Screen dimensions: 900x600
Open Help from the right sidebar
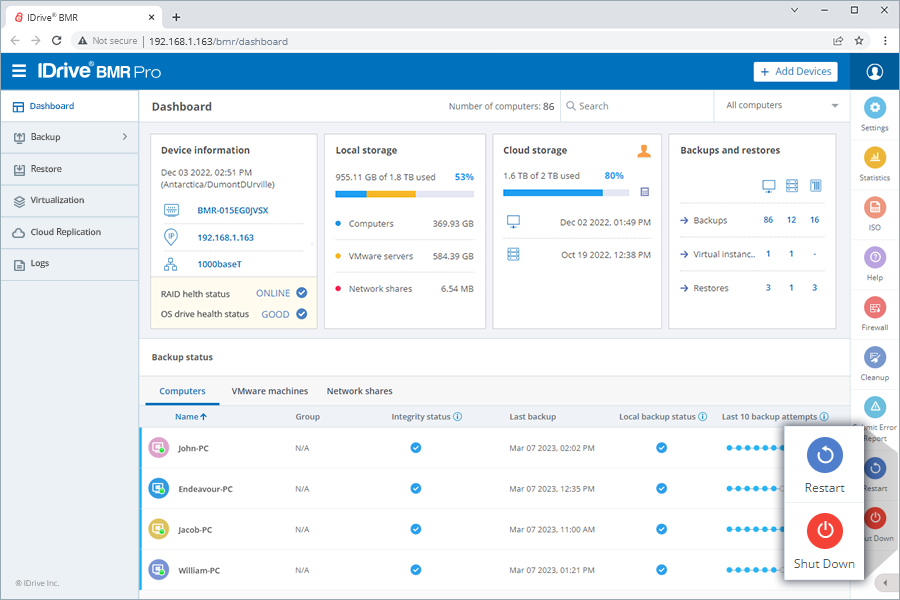click(x=875, y=257)
